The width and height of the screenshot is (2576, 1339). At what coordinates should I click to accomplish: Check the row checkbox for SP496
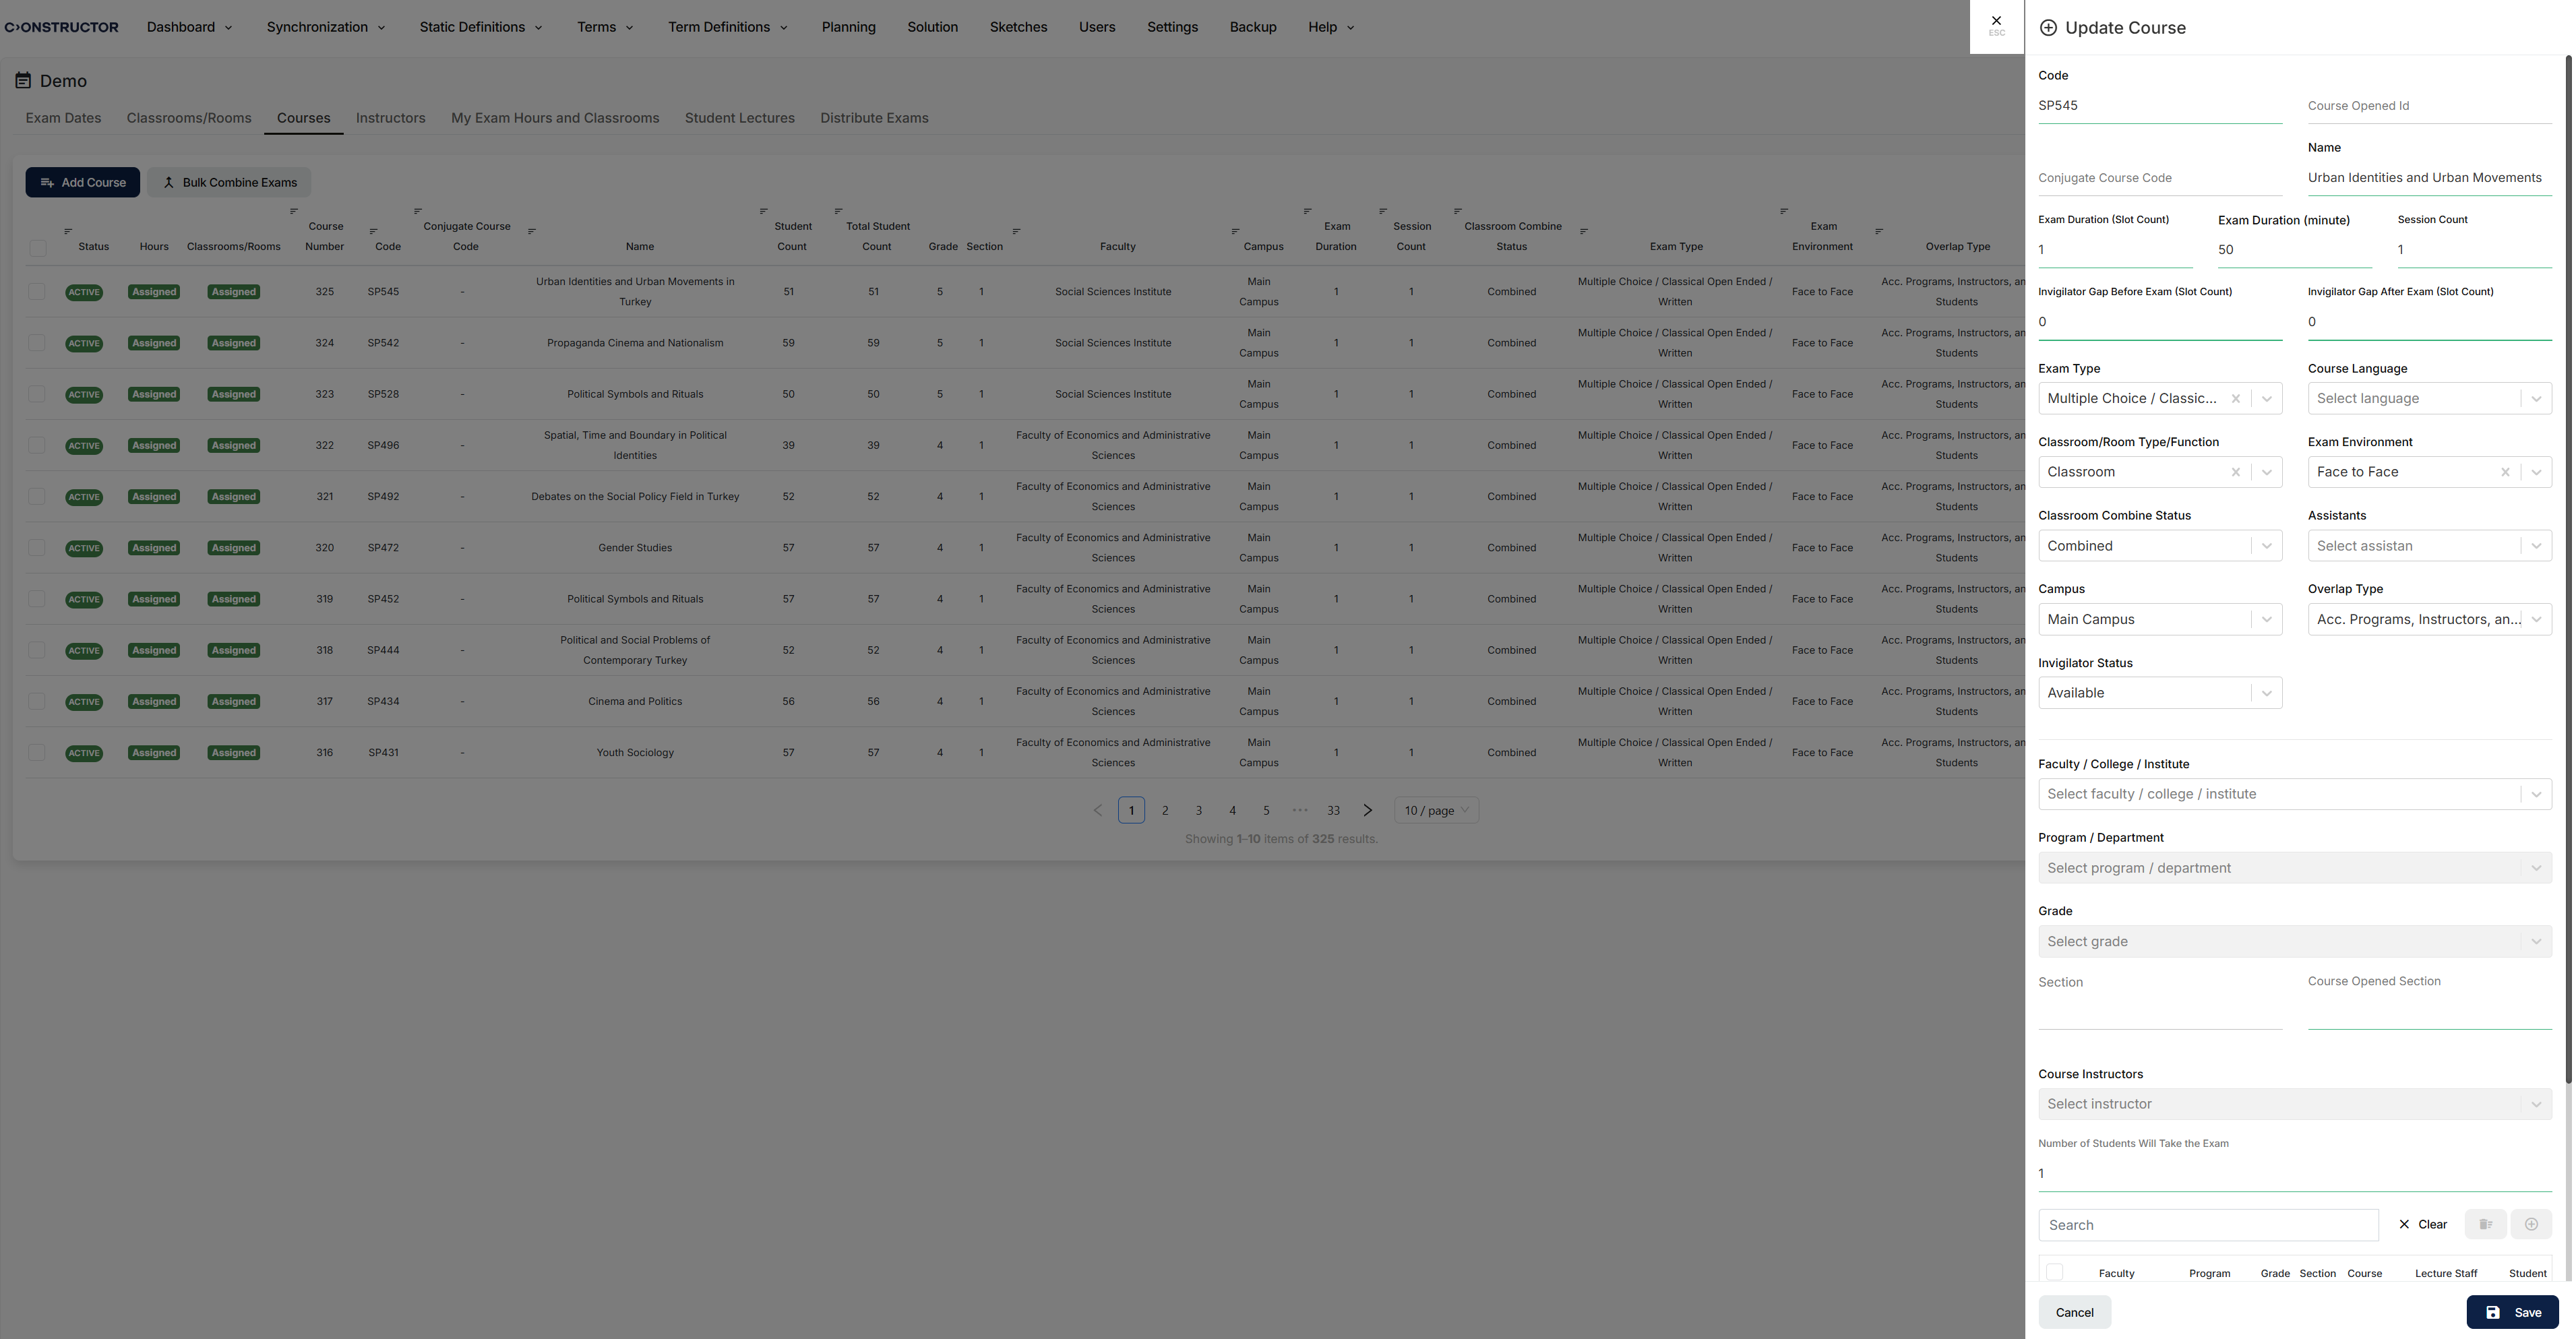point(37,445)
